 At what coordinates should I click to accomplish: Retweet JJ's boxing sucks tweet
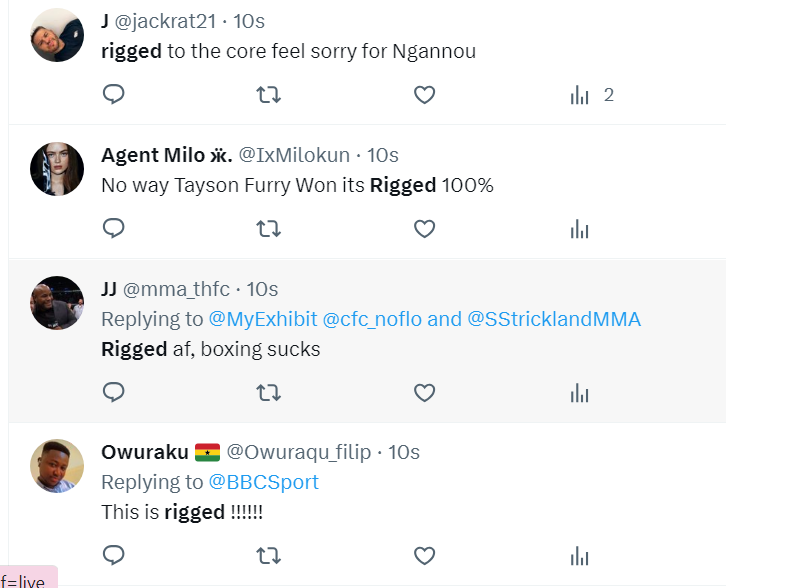coord(268,392)
